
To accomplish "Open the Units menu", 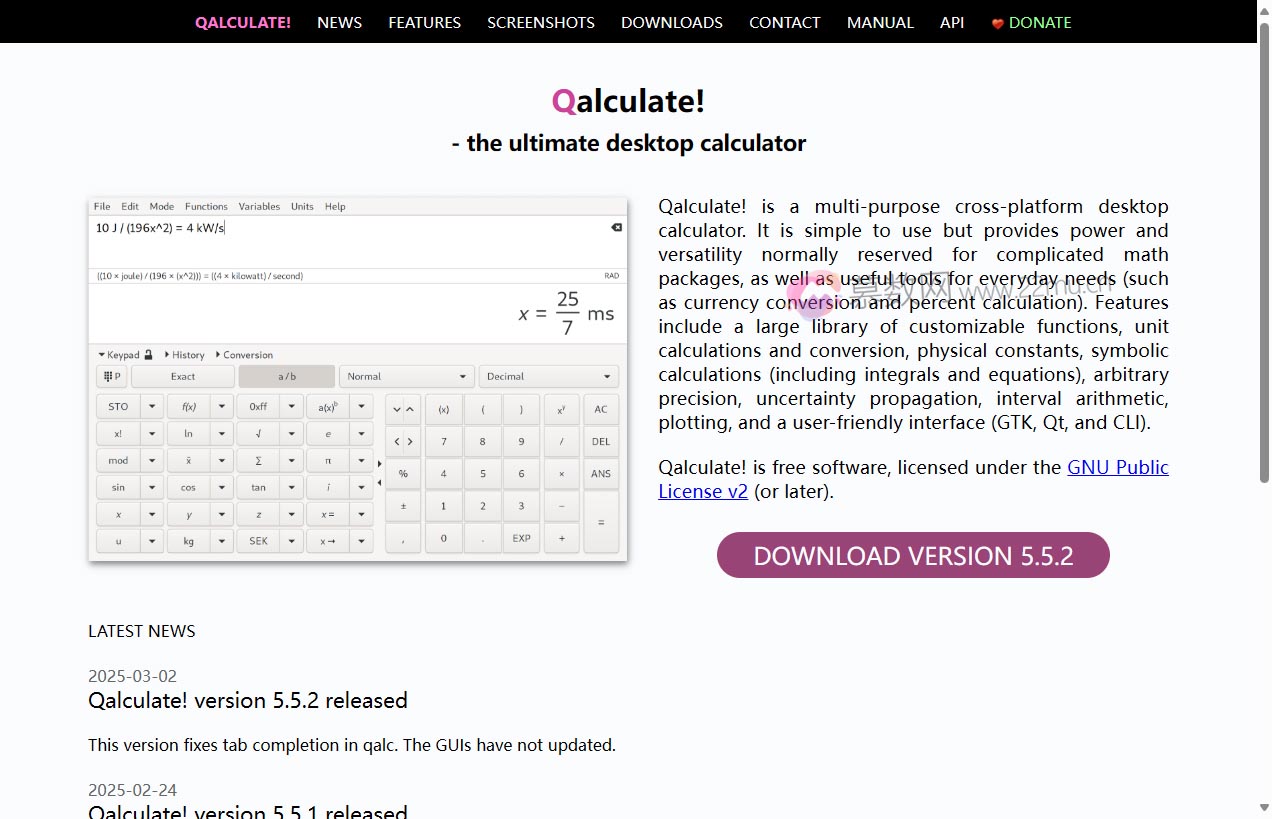I will click(x=302, y=207).
